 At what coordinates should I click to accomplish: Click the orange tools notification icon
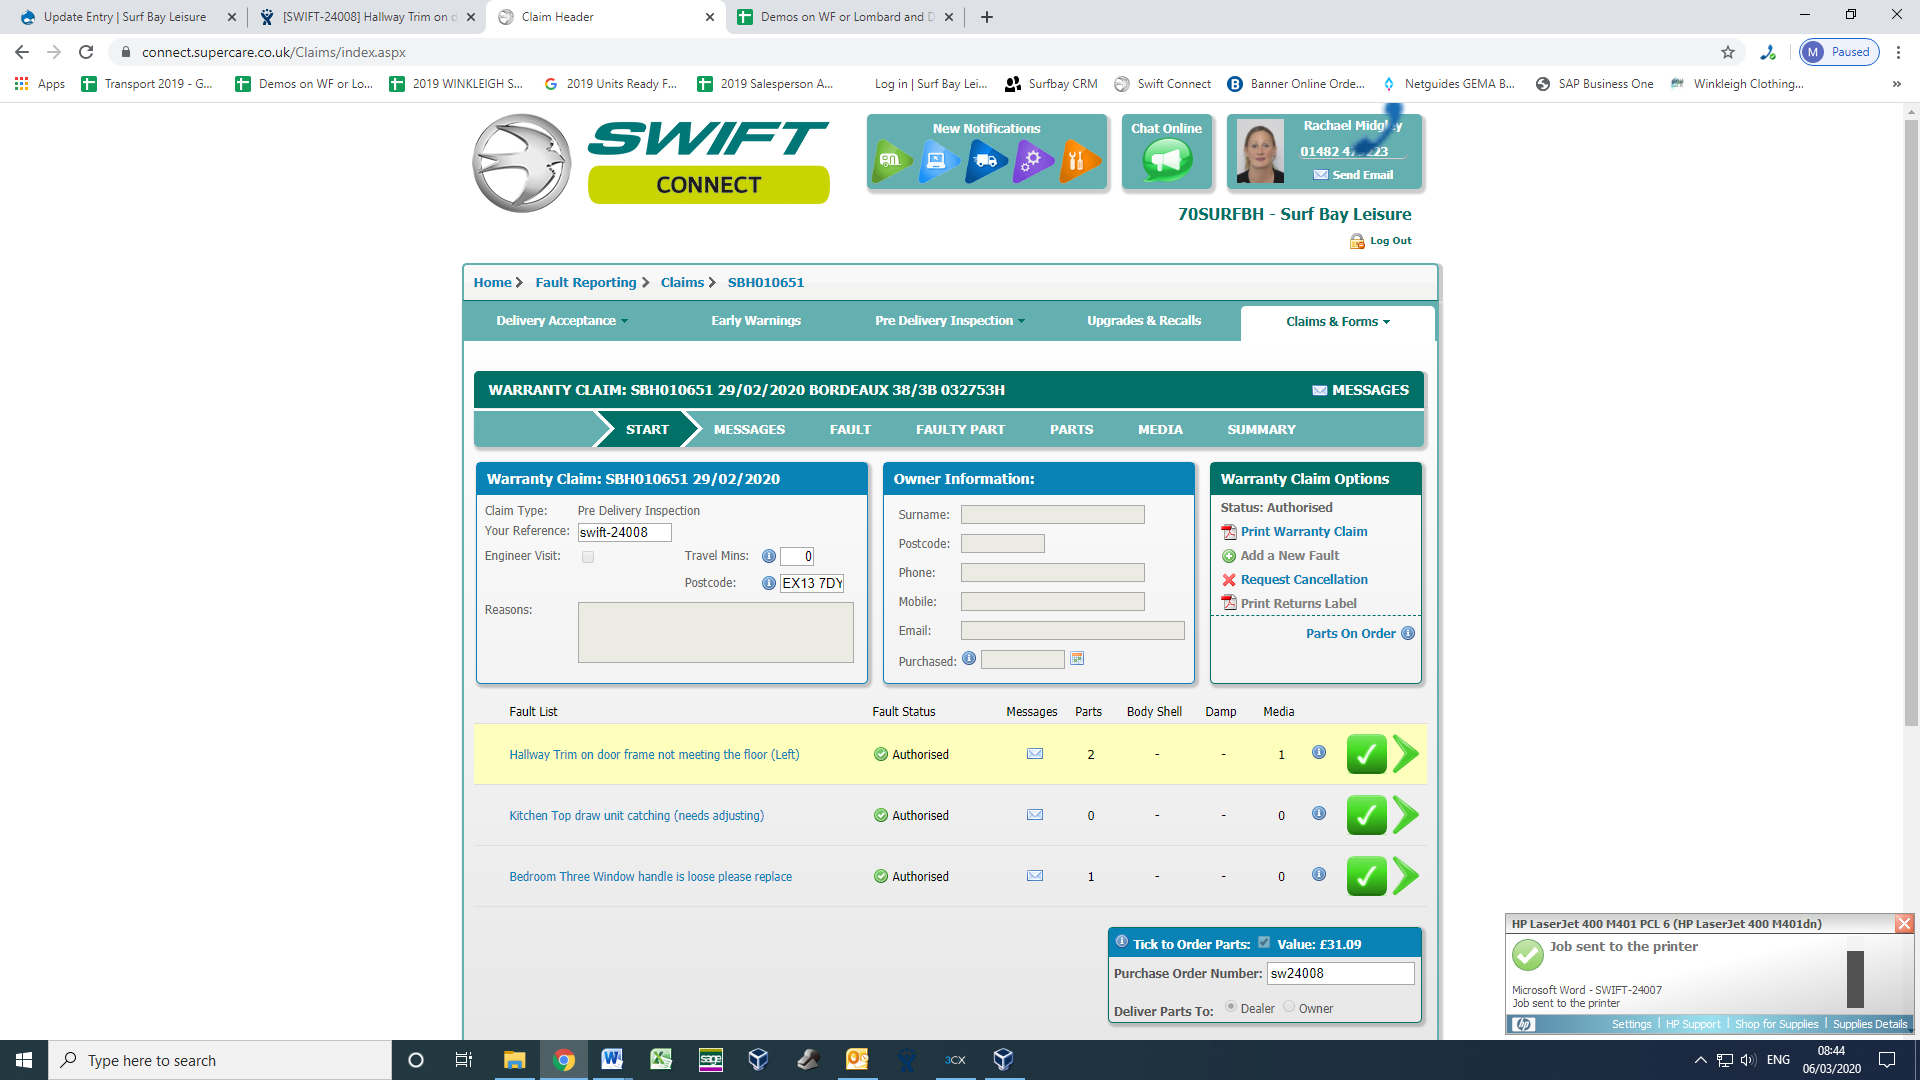tap(1078, 160)
